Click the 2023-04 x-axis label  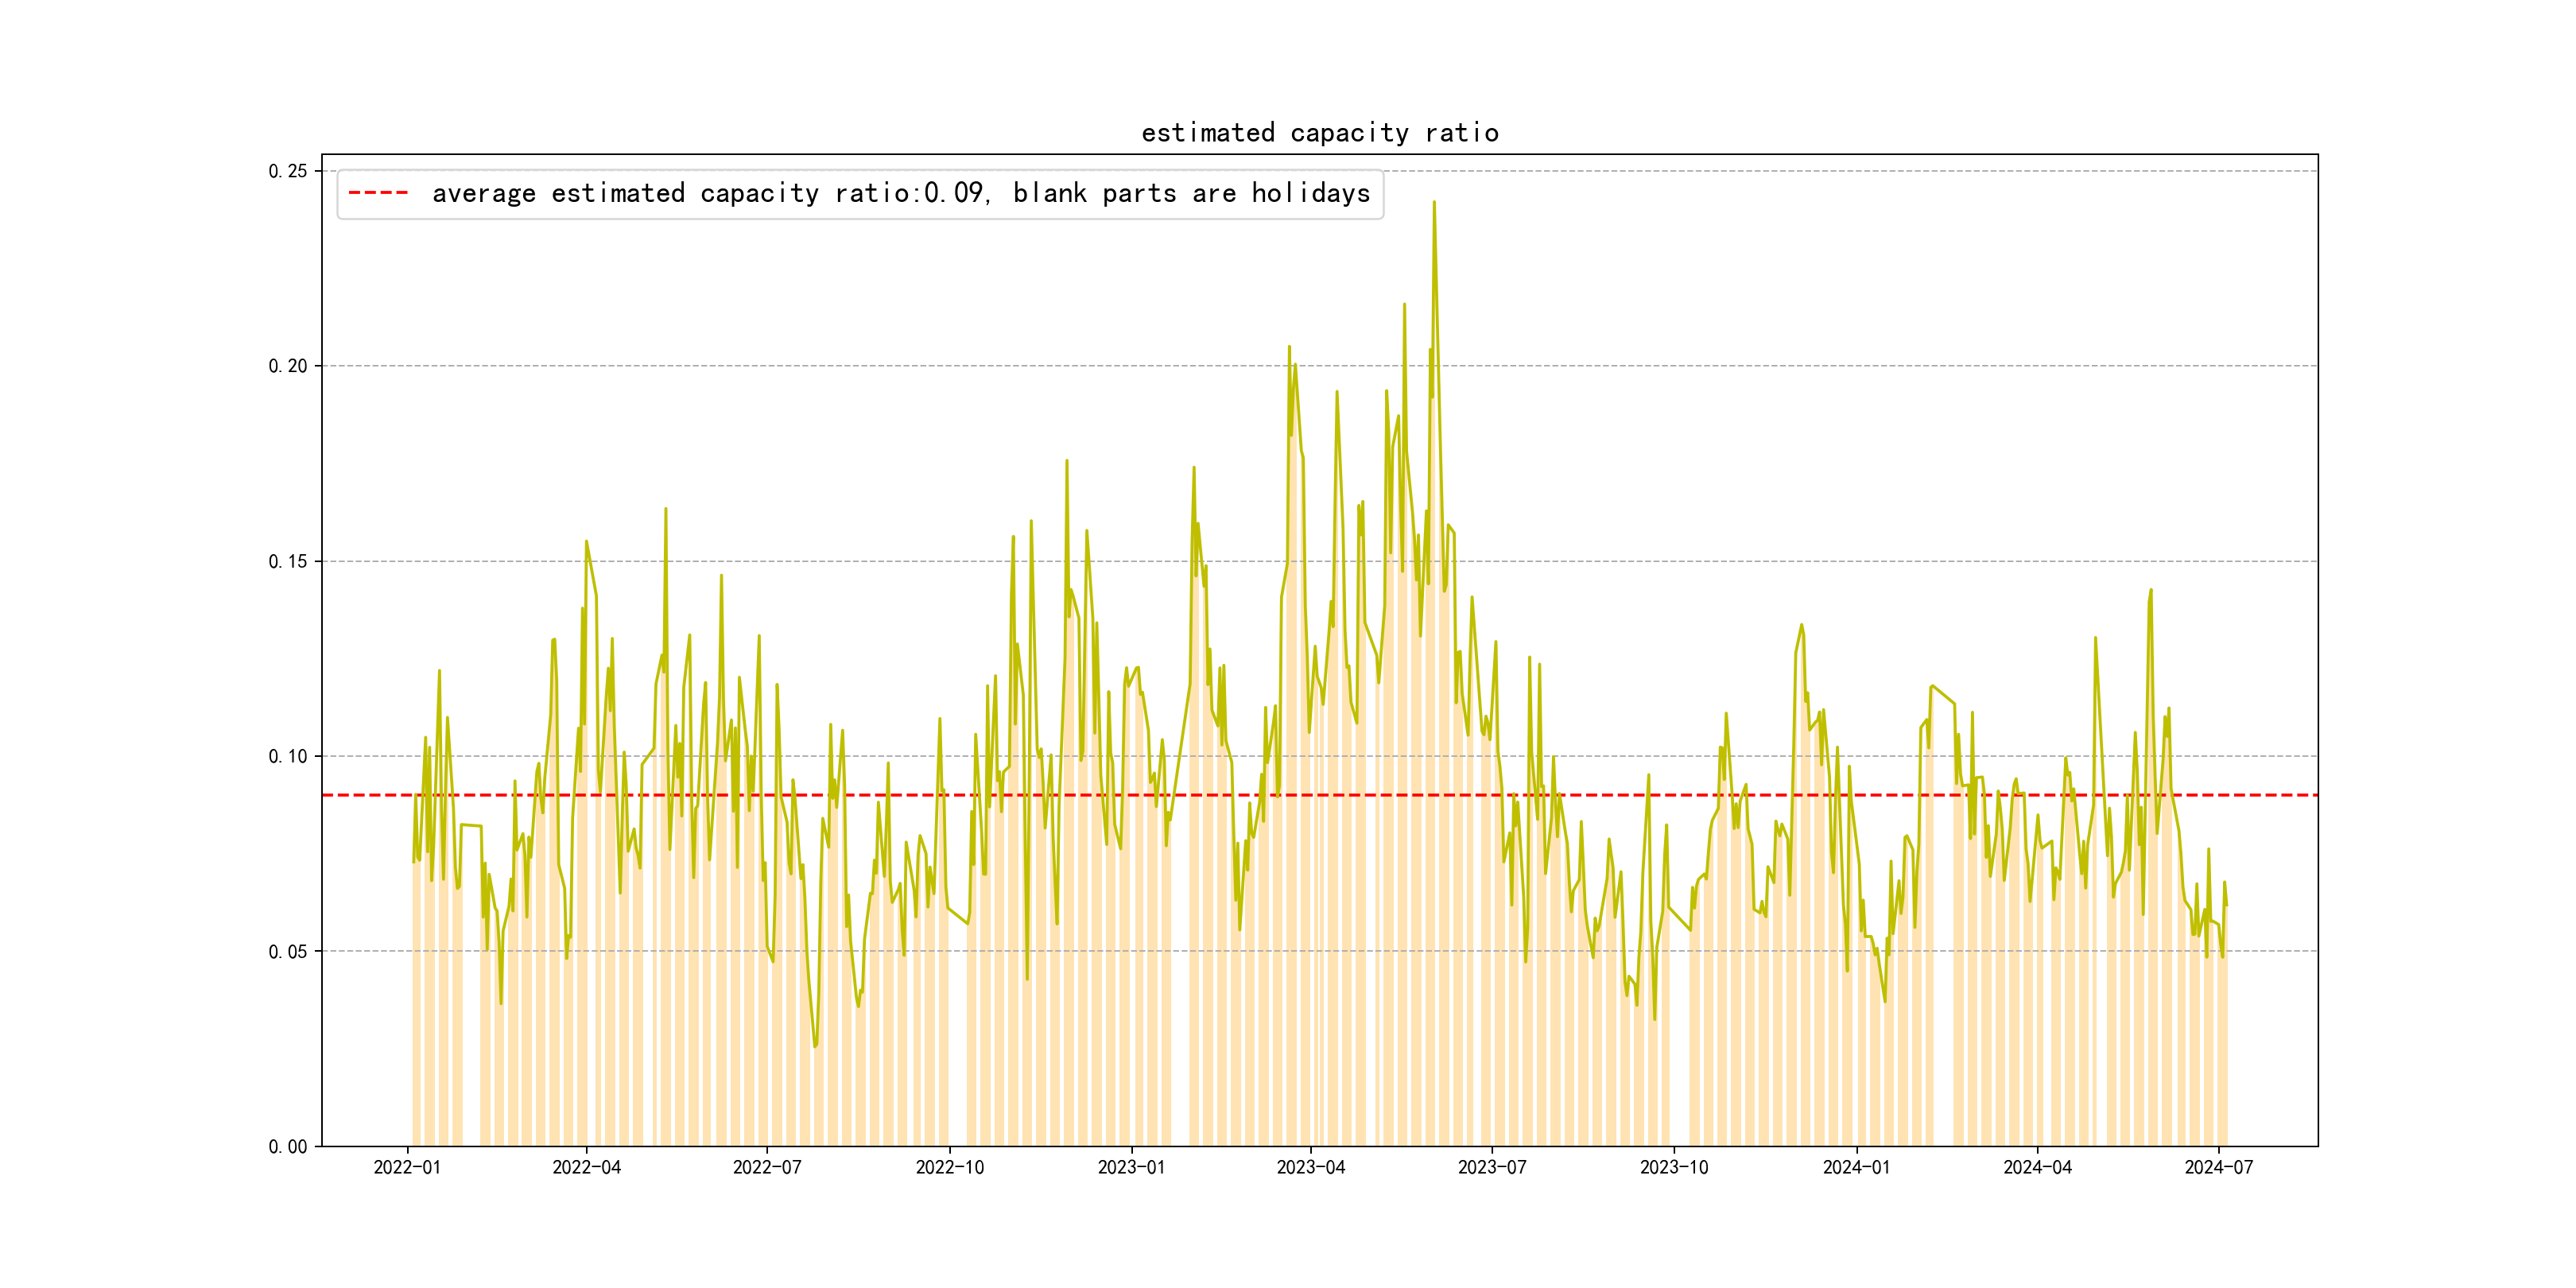coord(1310,1167)
